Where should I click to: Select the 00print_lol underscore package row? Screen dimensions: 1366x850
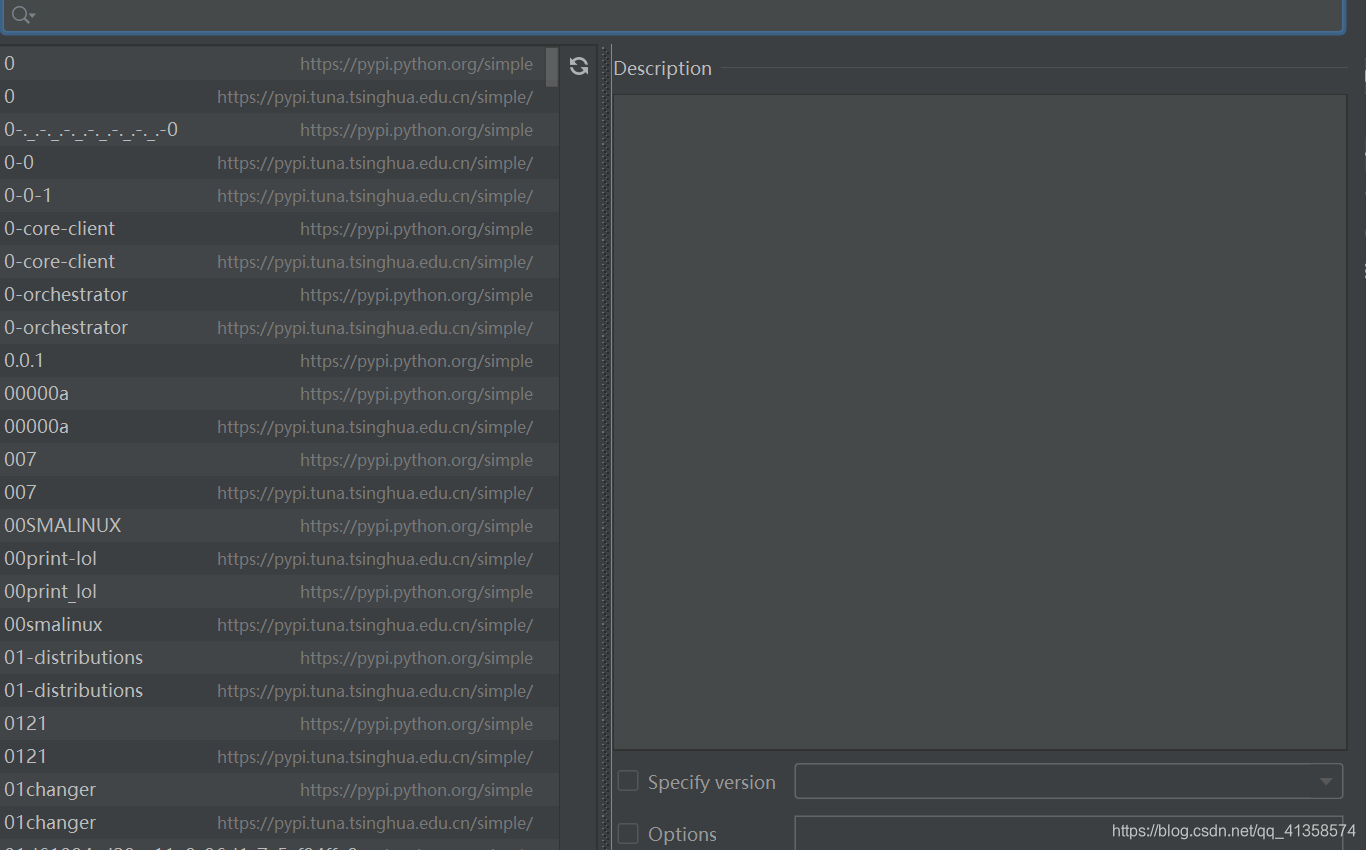pos(279,592)
